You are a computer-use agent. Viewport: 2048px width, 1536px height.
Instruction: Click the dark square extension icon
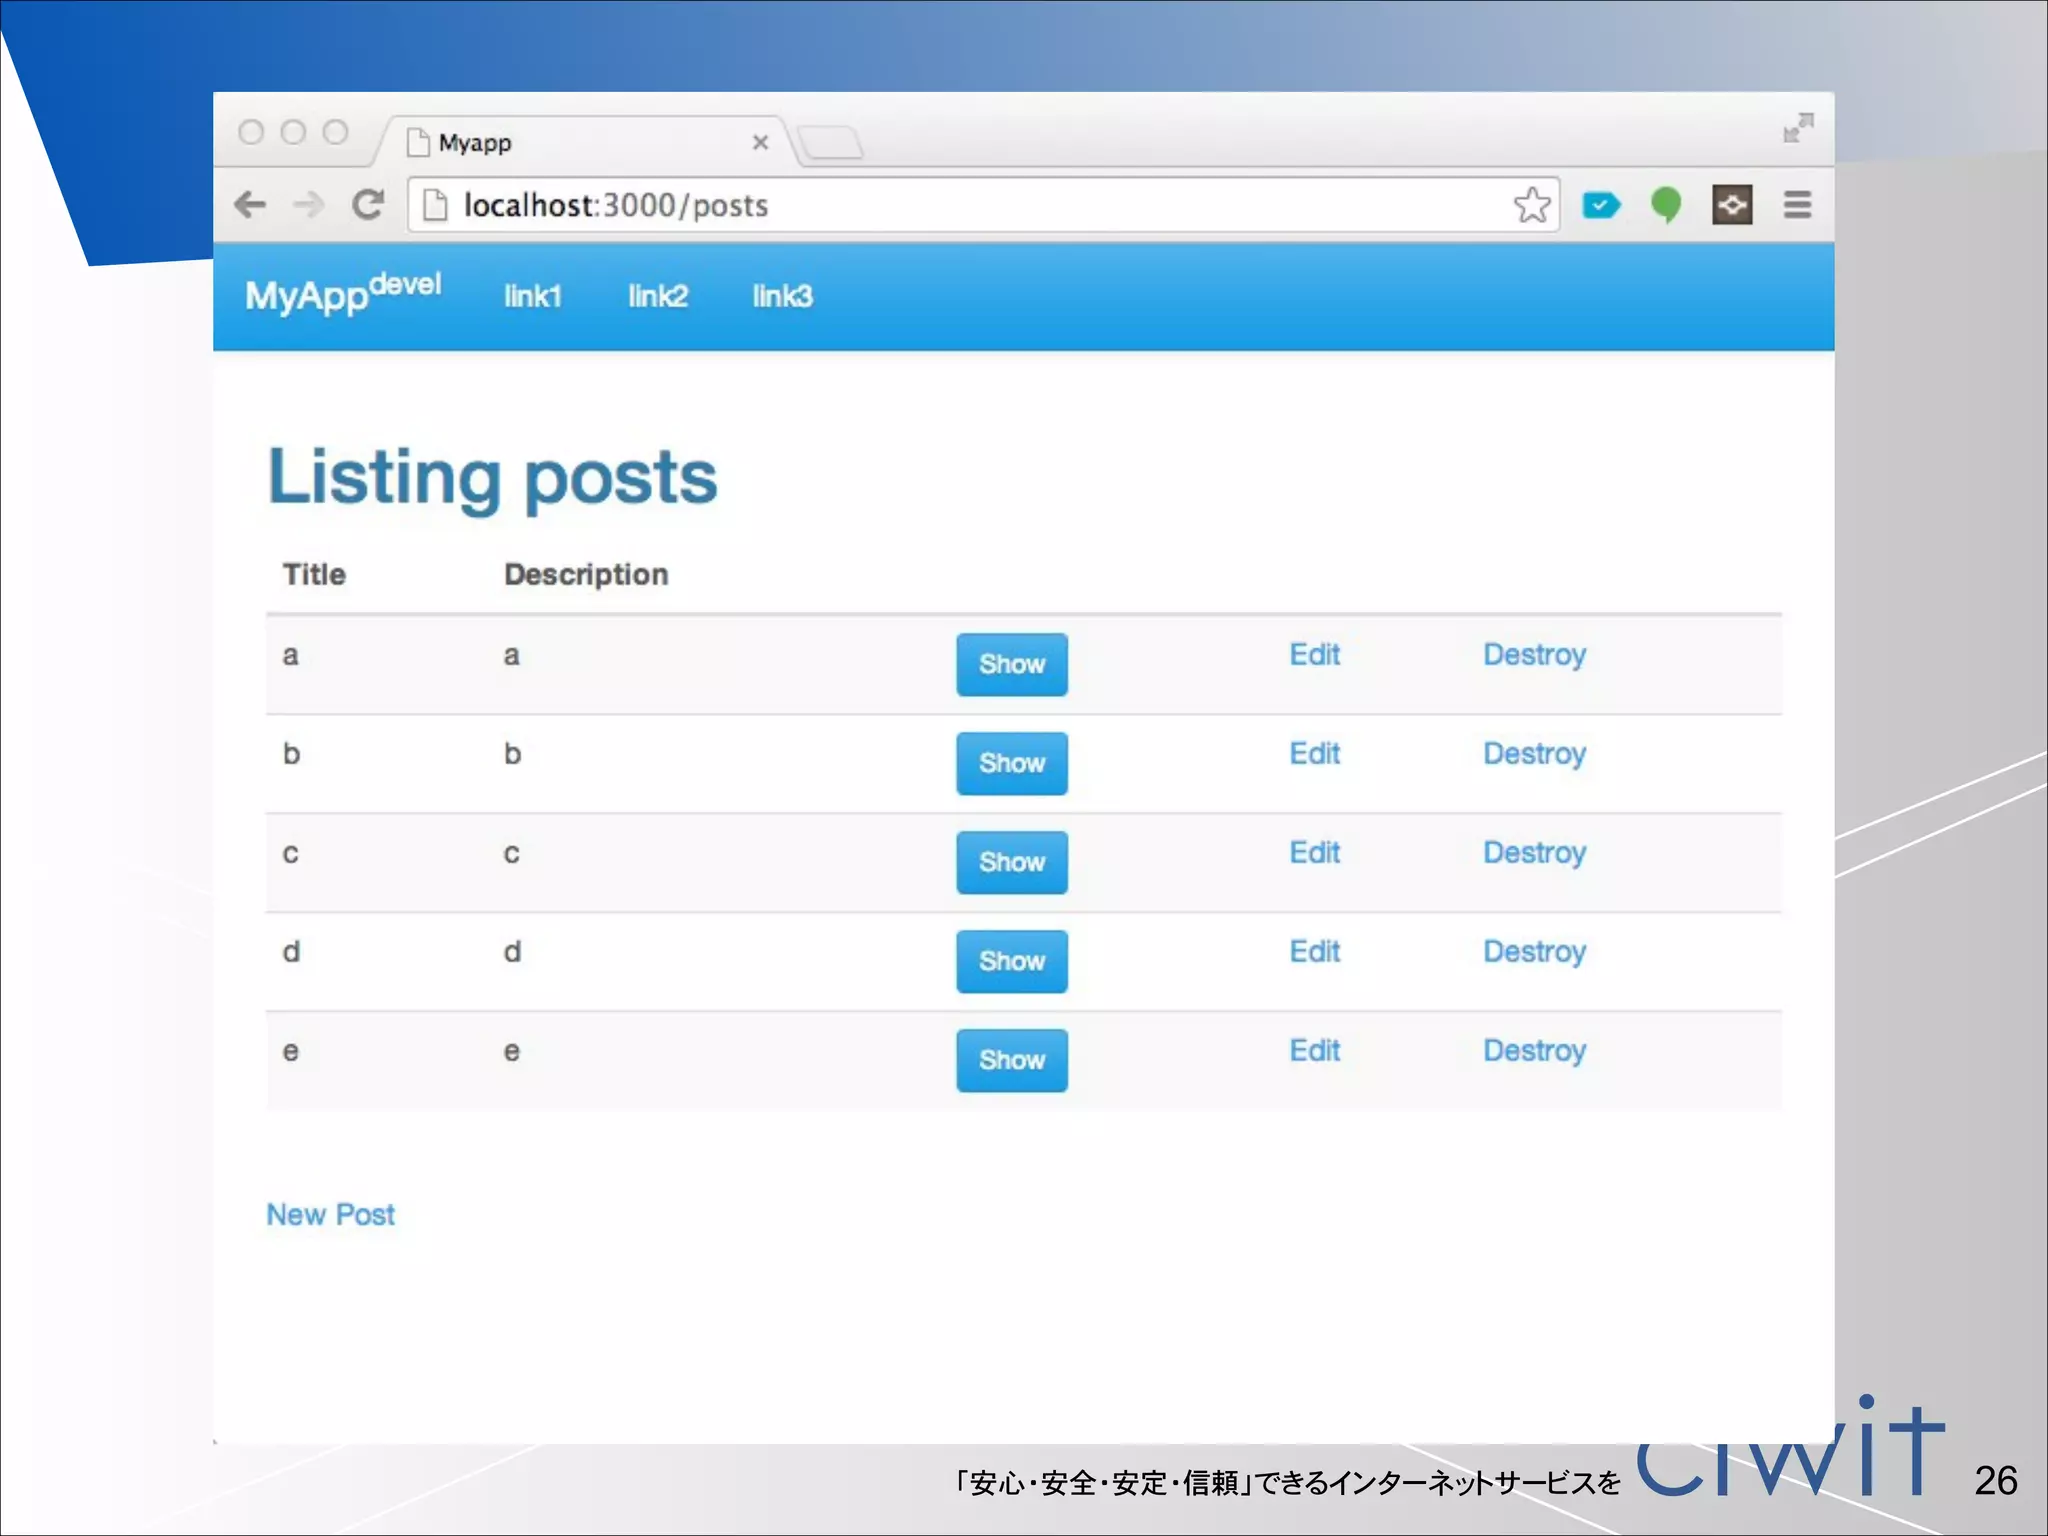pos(1732,205)
